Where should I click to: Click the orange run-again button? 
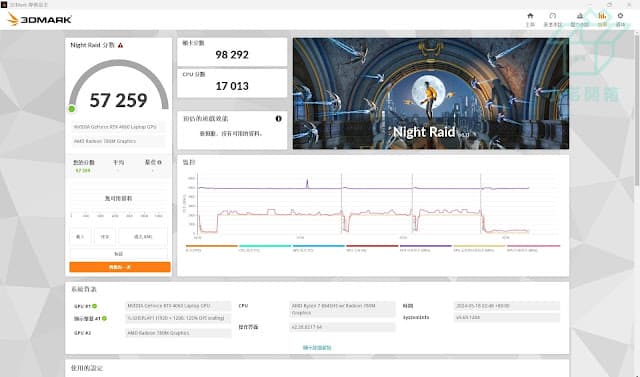120,267
